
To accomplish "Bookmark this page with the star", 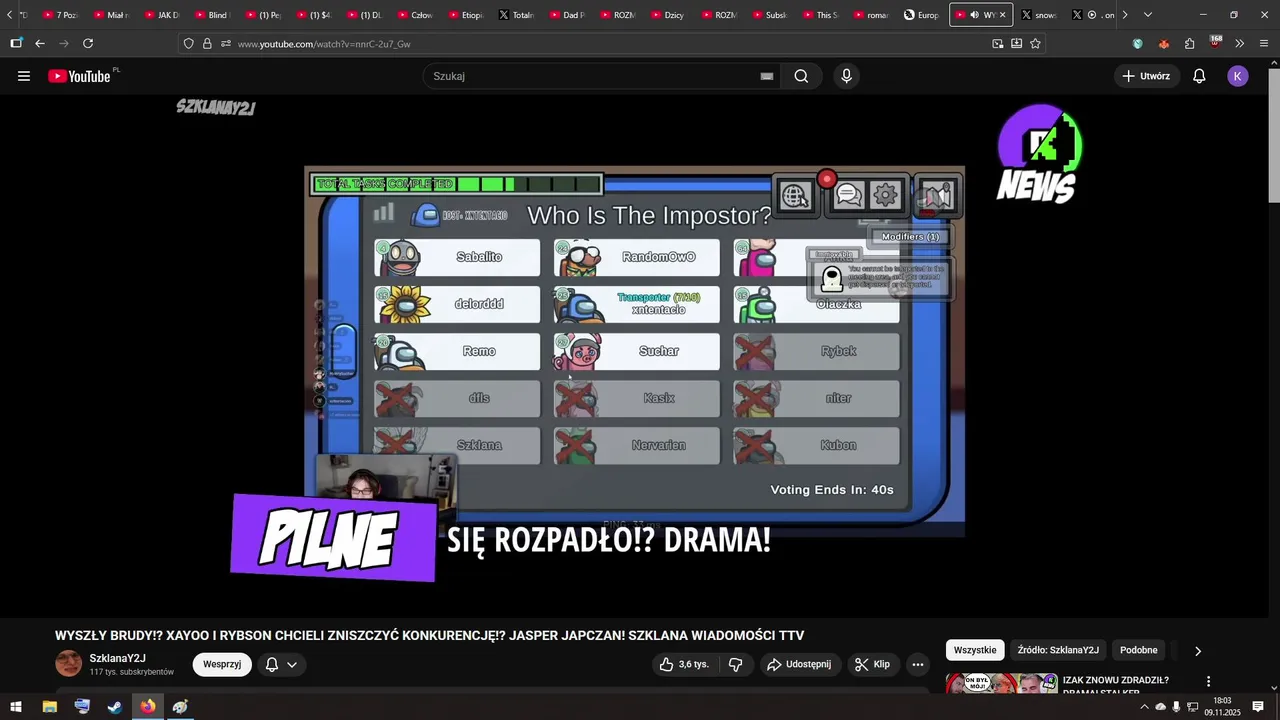I will (x=1035, y=44).
